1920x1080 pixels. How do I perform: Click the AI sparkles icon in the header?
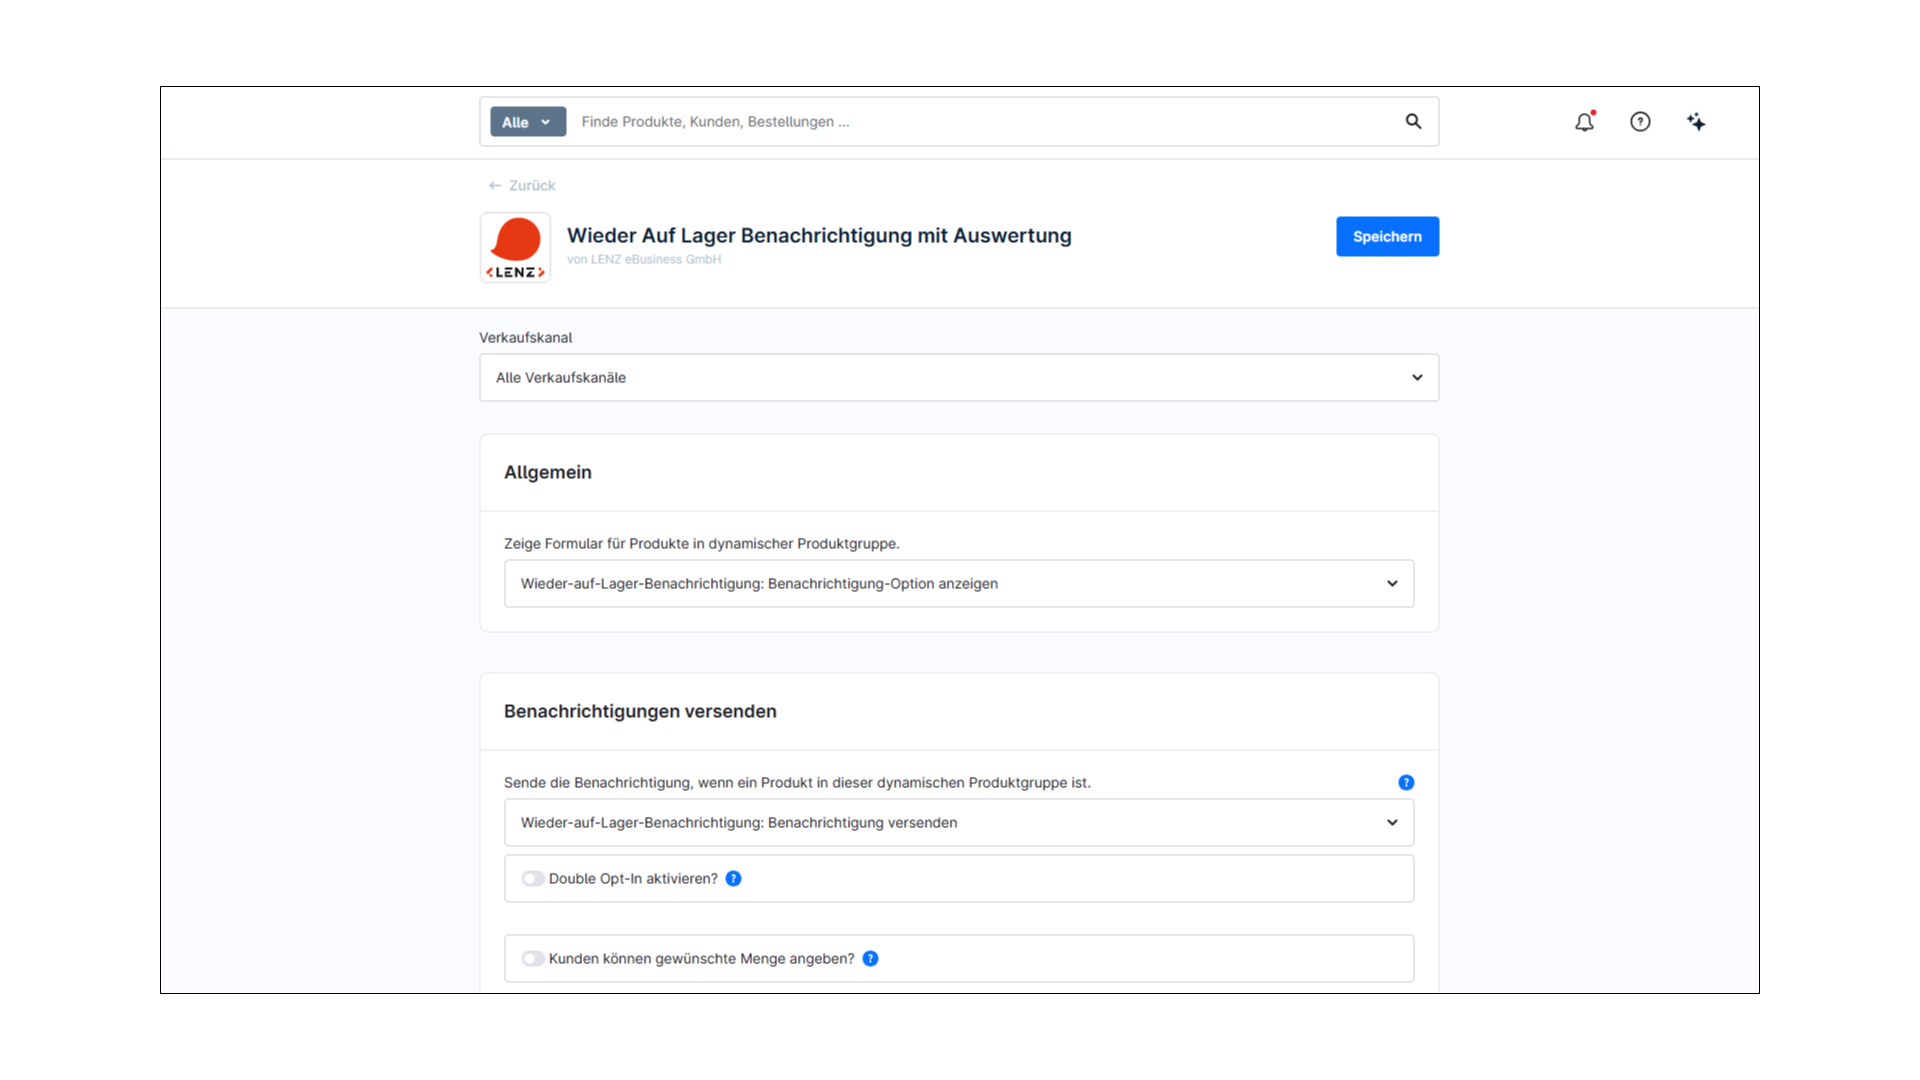(1696, 121)
